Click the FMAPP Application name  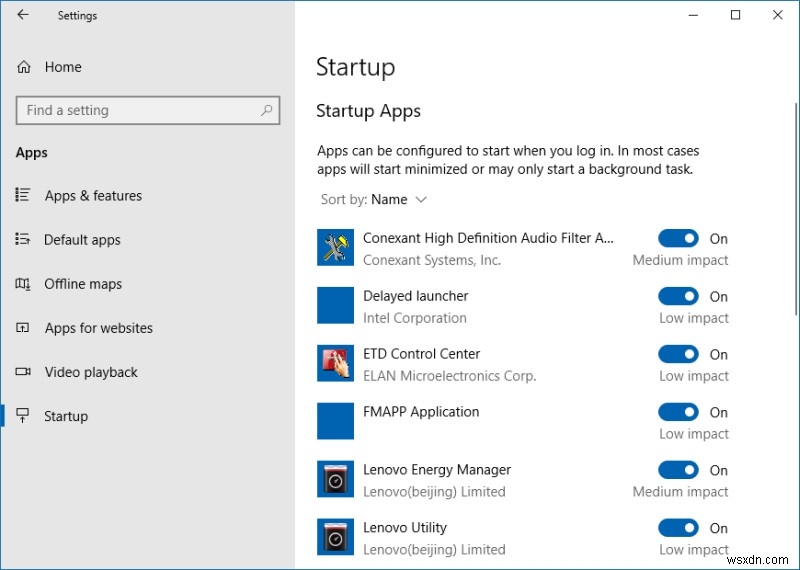(x=421, y=412)
